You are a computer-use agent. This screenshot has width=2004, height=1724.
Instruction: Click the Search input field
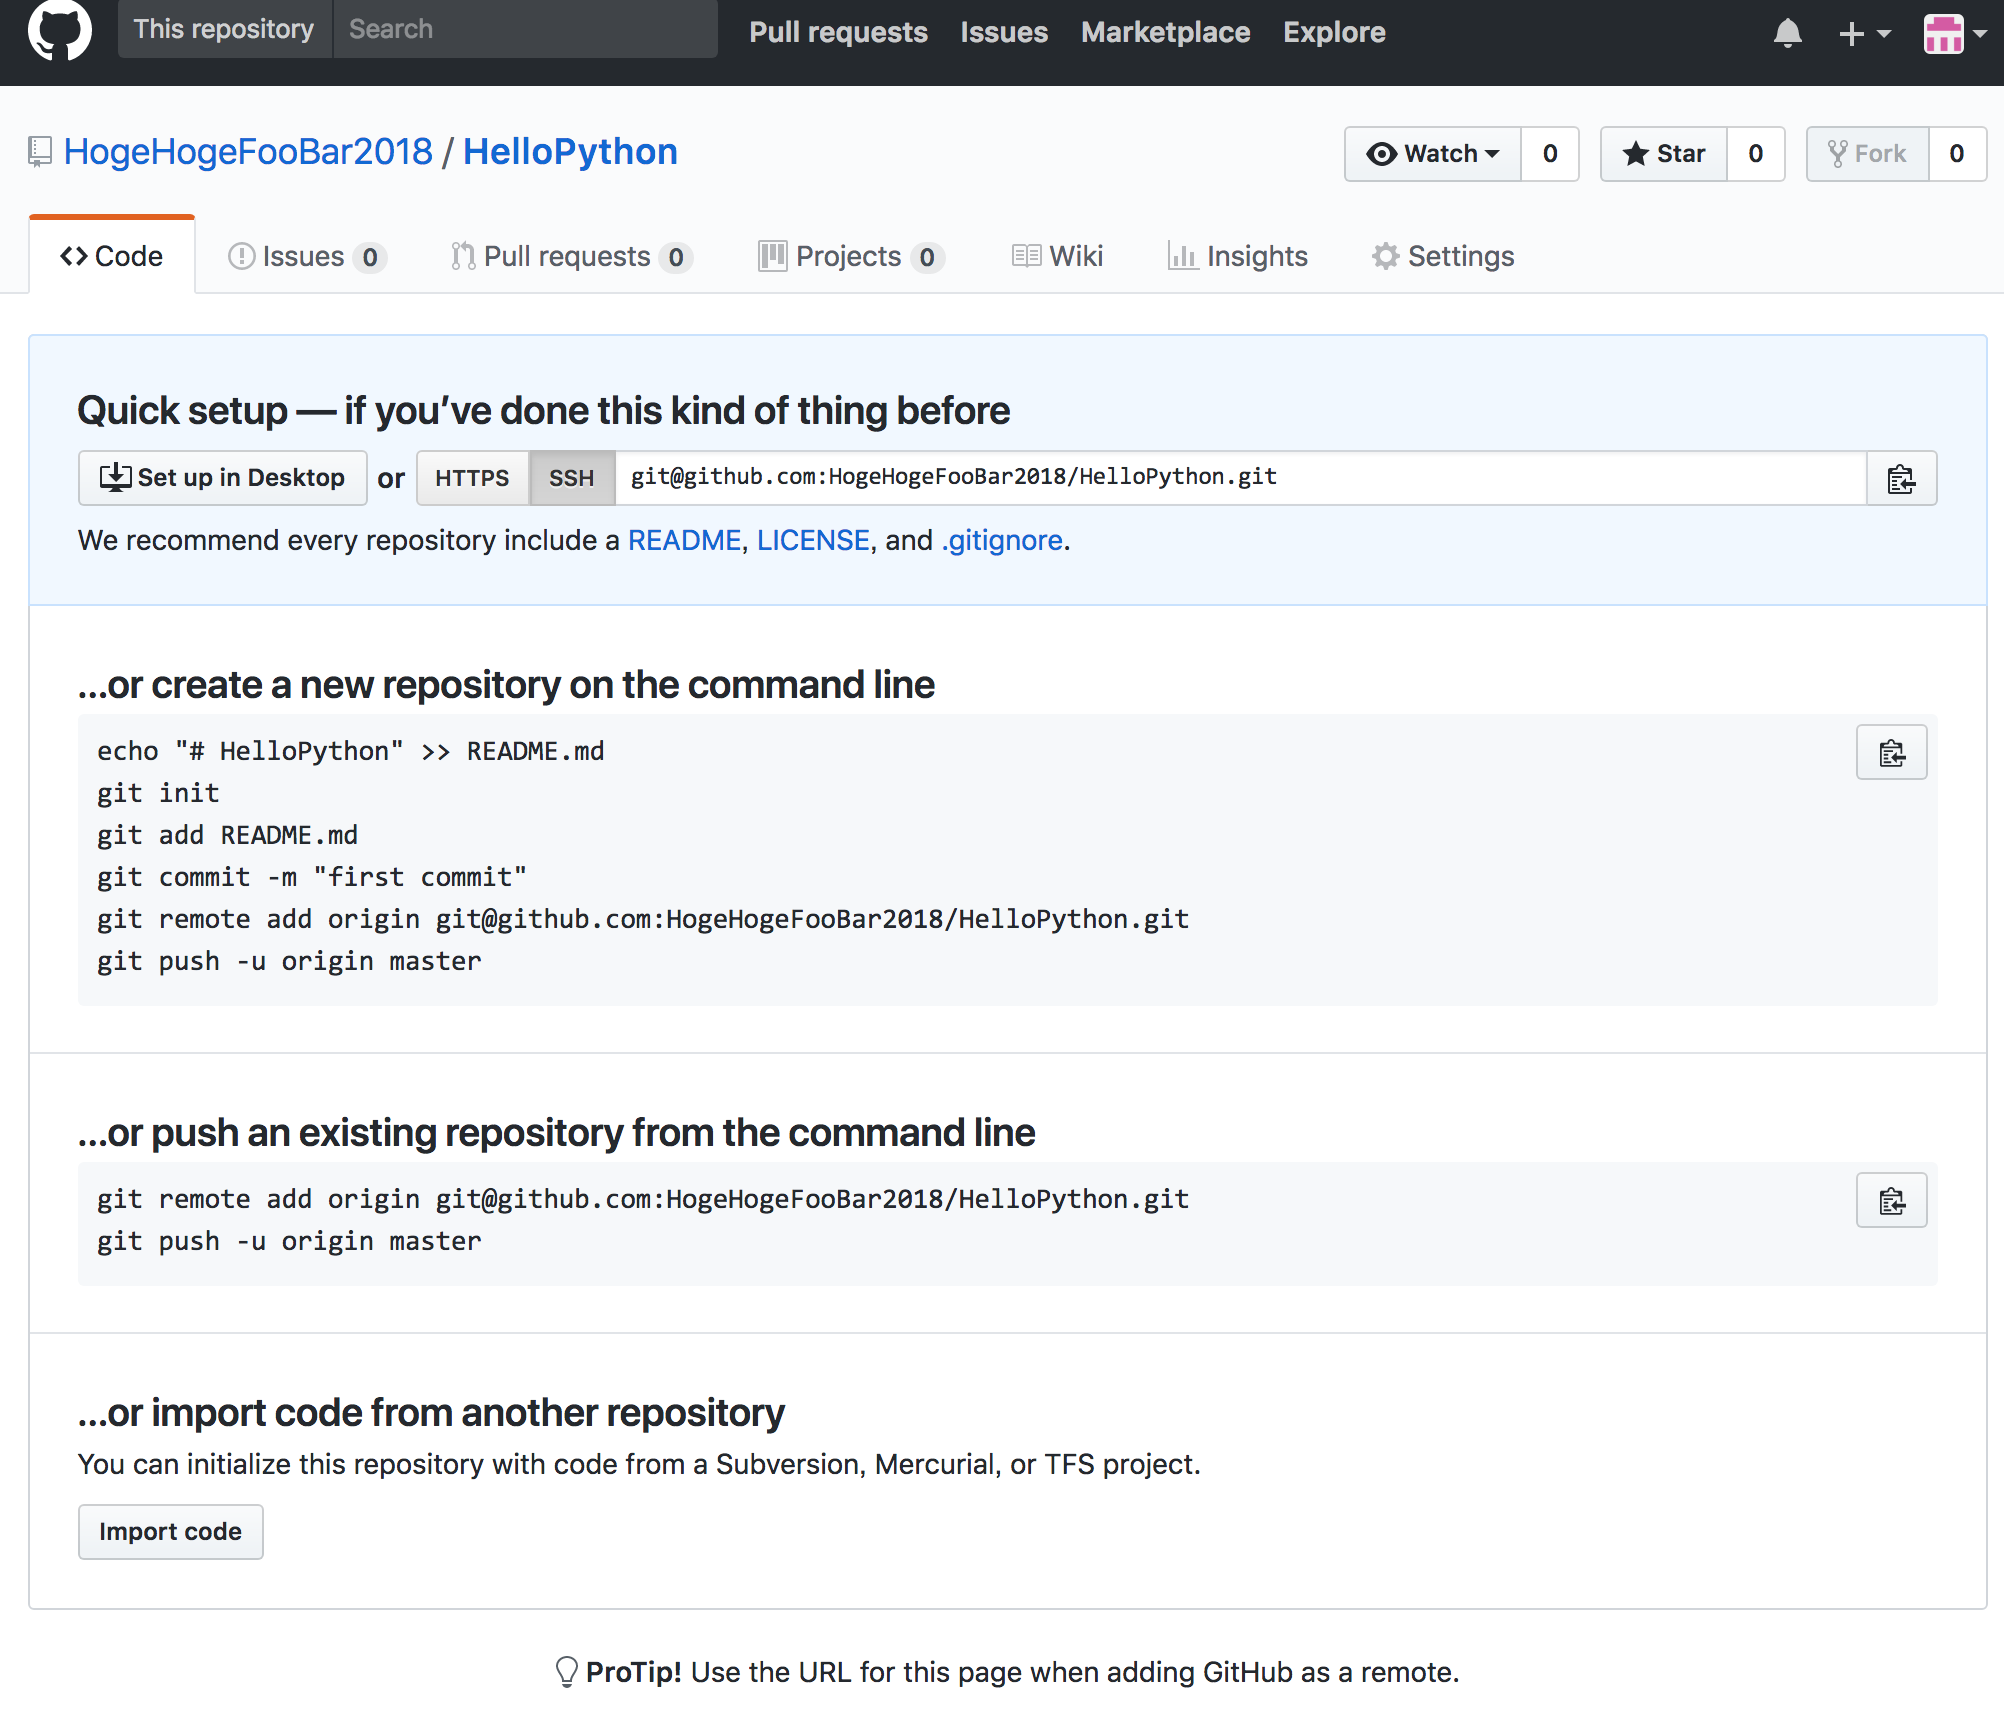pos(525,29)
